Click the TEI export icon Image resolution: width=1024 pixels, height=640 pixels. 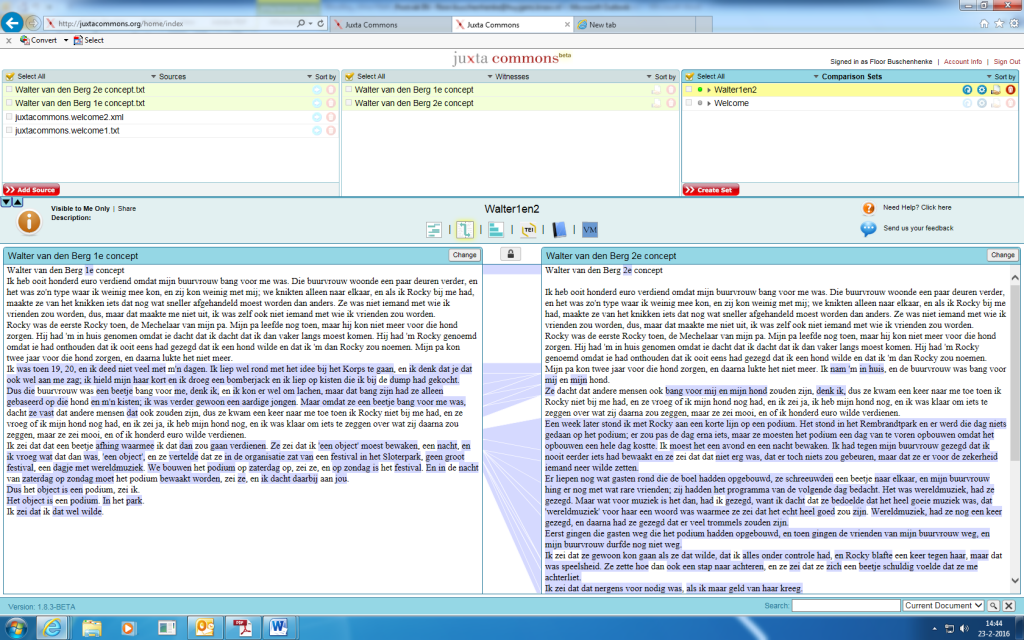(x=528, y=230)
